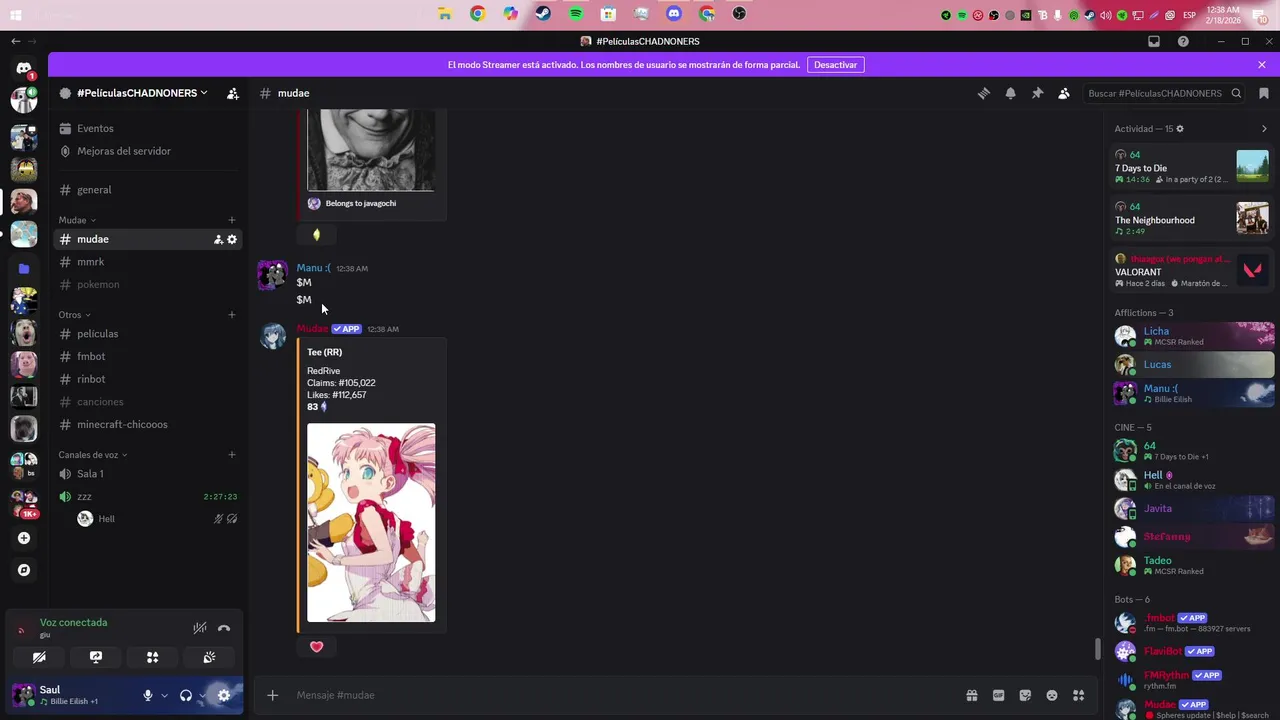This screenshot has width=1280, height=720.
Task: Open message attachment plus button
Action: pyautogui.click(x=272, y=695)
